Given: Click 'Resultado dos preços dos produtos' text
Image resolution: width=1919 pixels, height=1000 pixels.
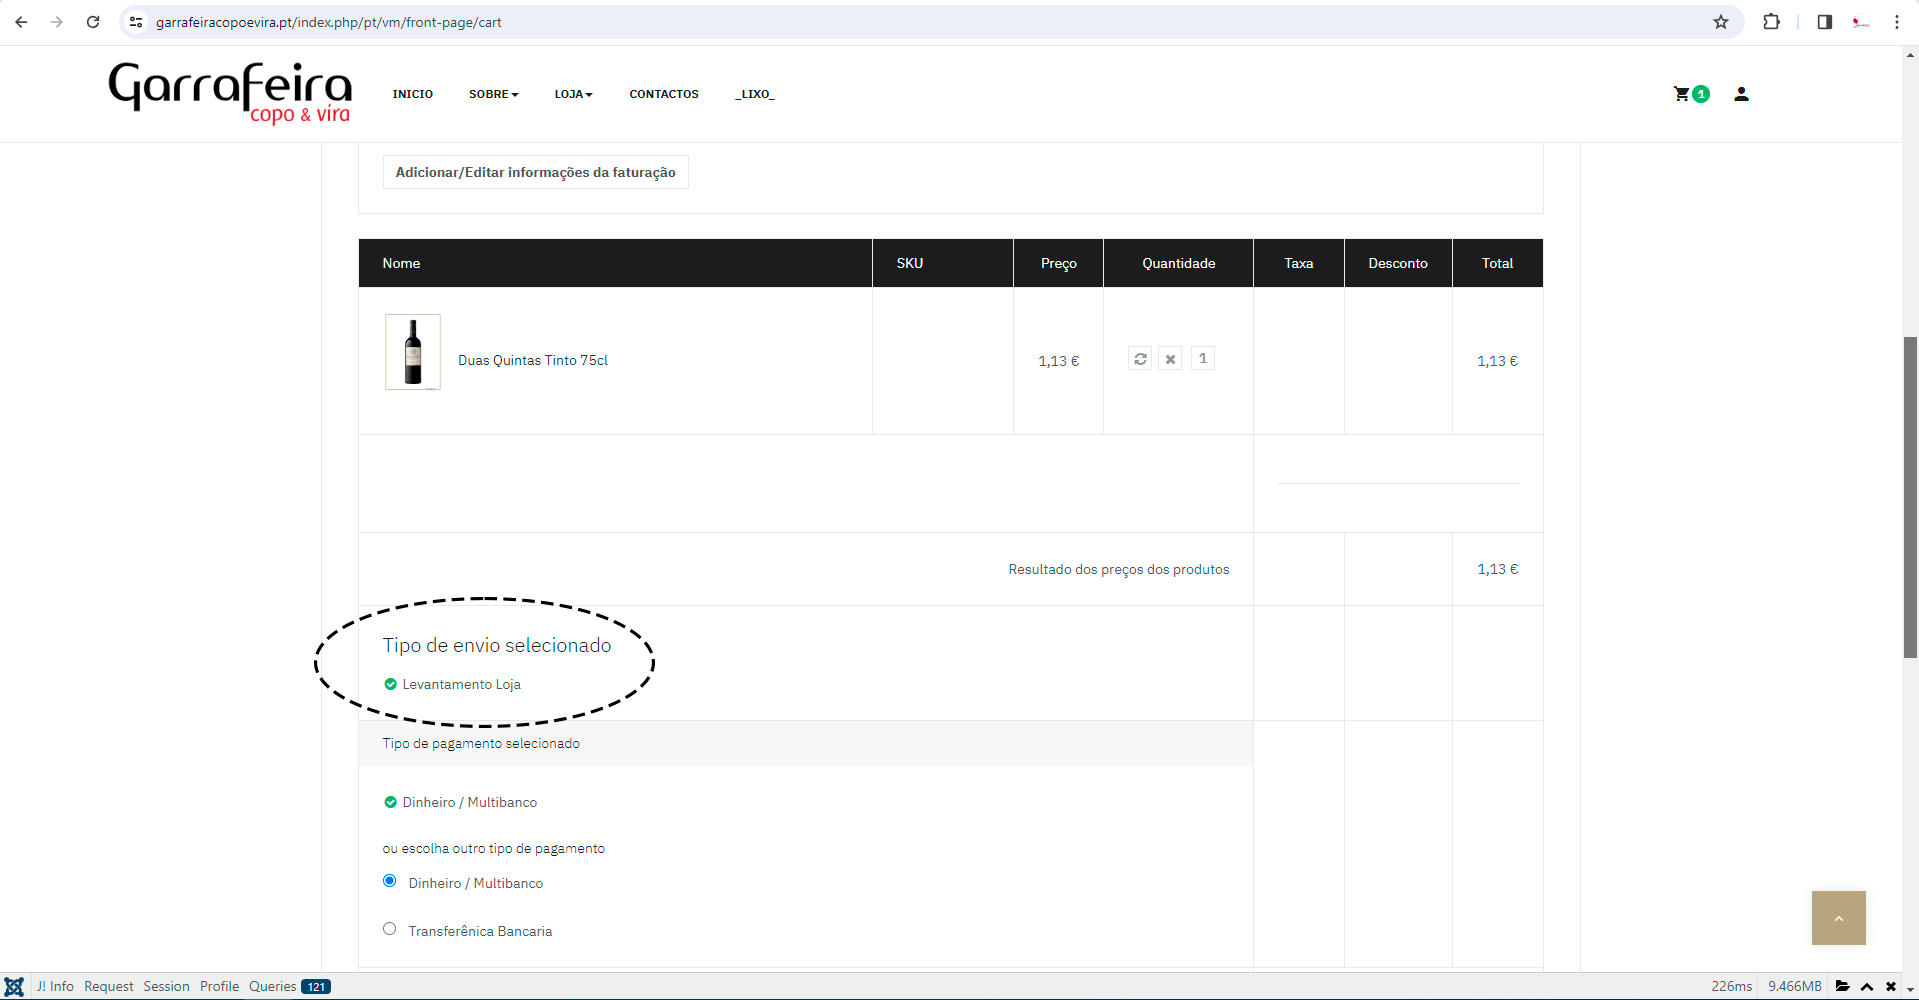Looking at the screenshot, I should 1119,569.
